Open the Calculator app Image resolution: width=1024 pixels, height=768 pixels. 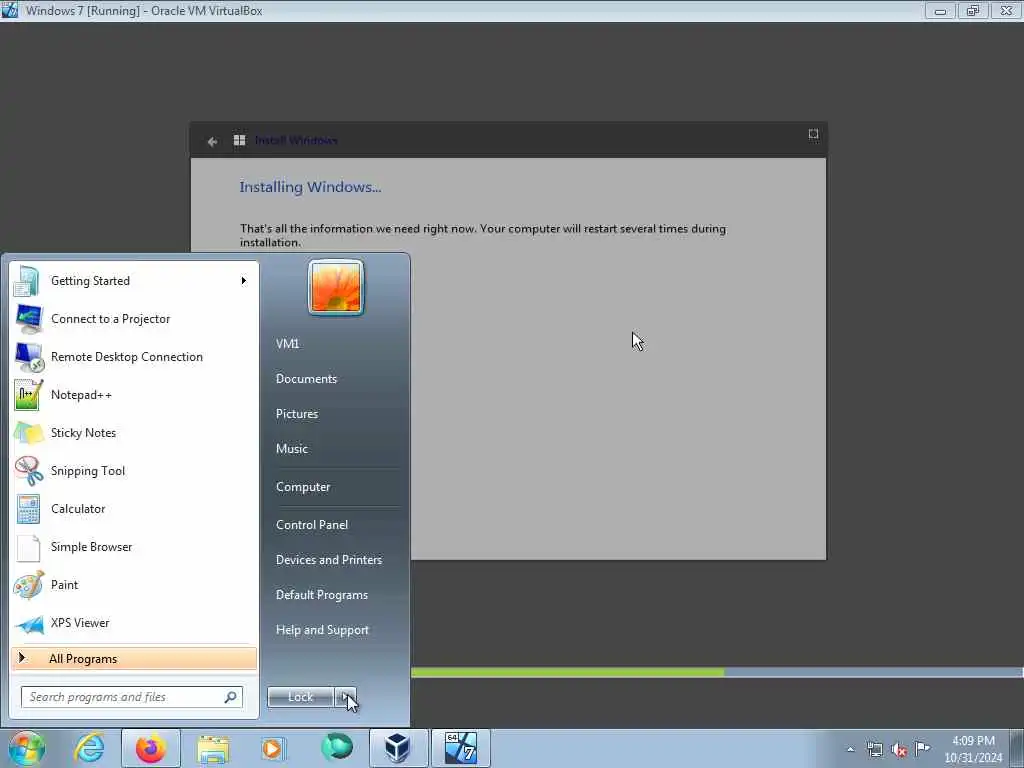coord(134,509)
